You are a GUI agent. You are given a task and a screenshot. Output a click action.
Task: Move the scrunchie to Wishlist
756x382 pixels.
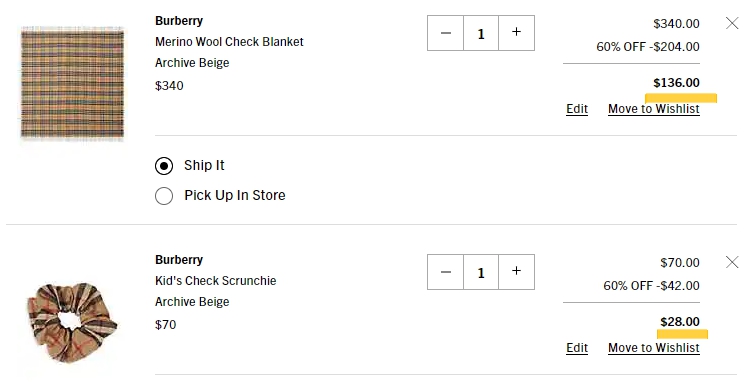click(654, 348)
